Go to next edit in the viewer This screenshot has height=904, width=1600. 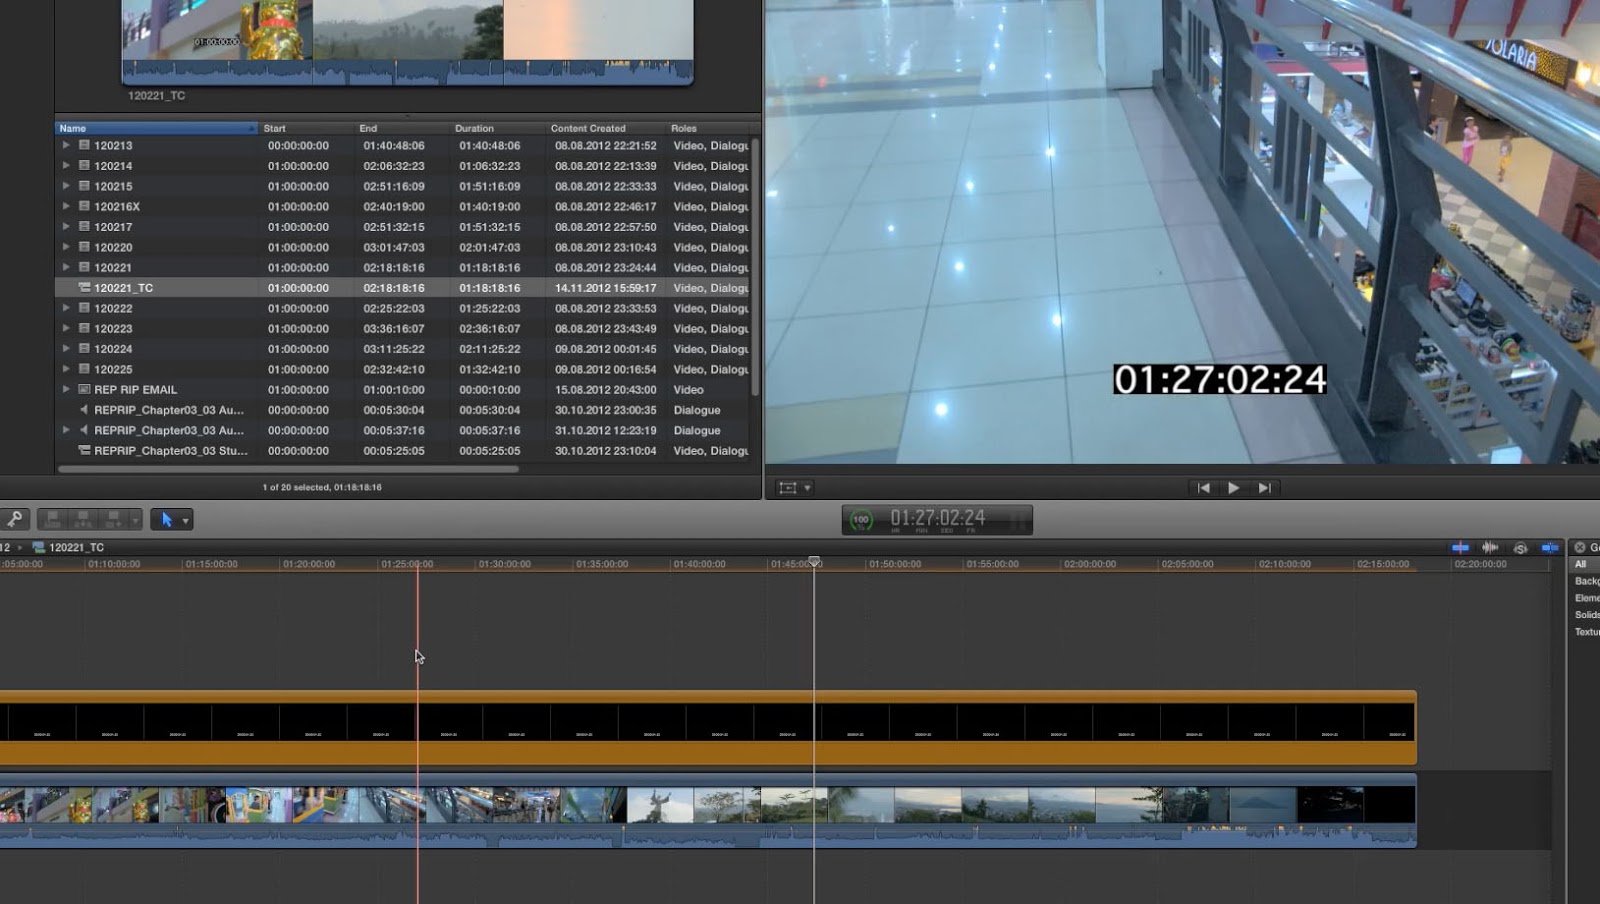(1264, 487)
